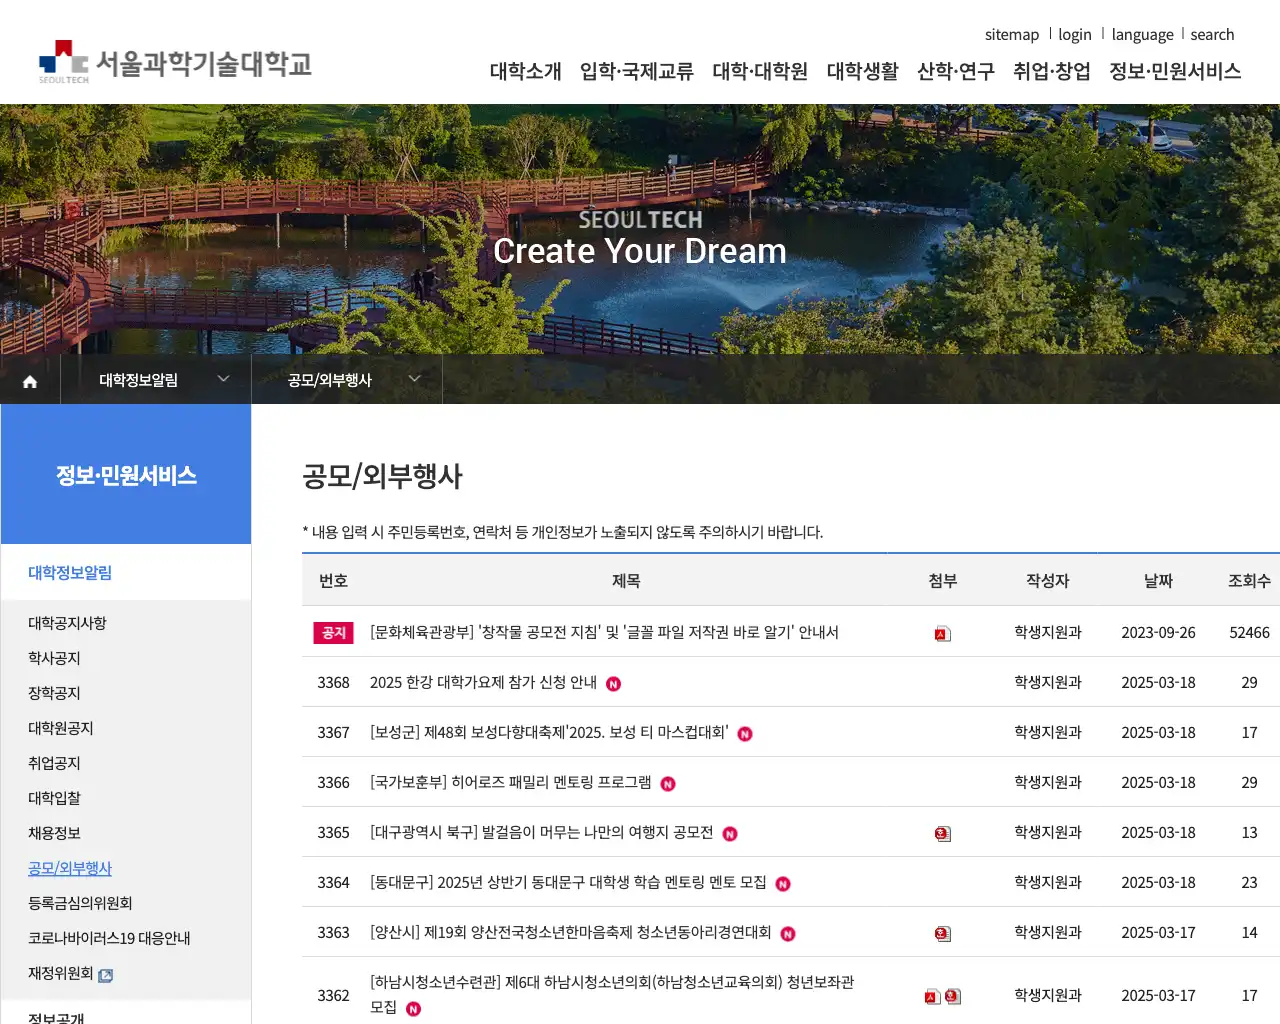
Task: Open post 하남시청소년의회 청년보좌관 모집
Action: (612, 994)
